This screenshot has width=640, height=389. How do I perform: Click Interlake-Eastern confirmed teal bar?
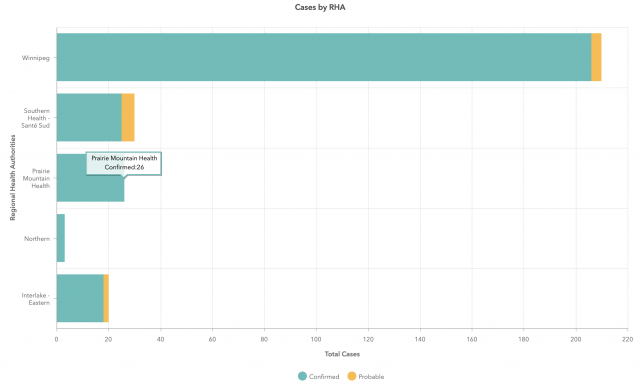click(80, 298)
